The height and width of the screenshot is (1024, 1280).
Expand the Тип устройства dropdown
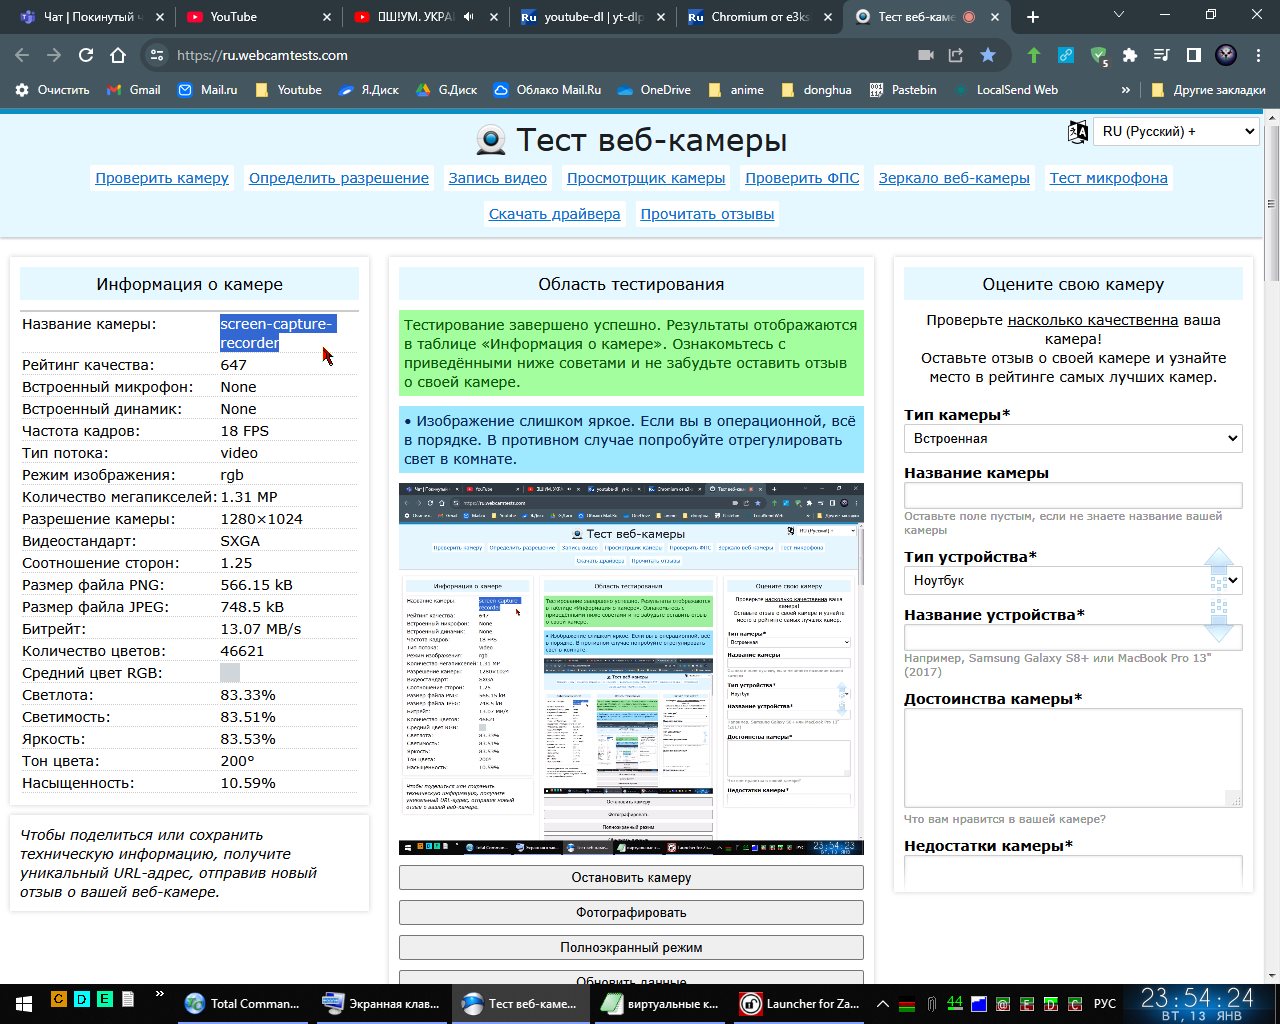tap(1072, 580)
